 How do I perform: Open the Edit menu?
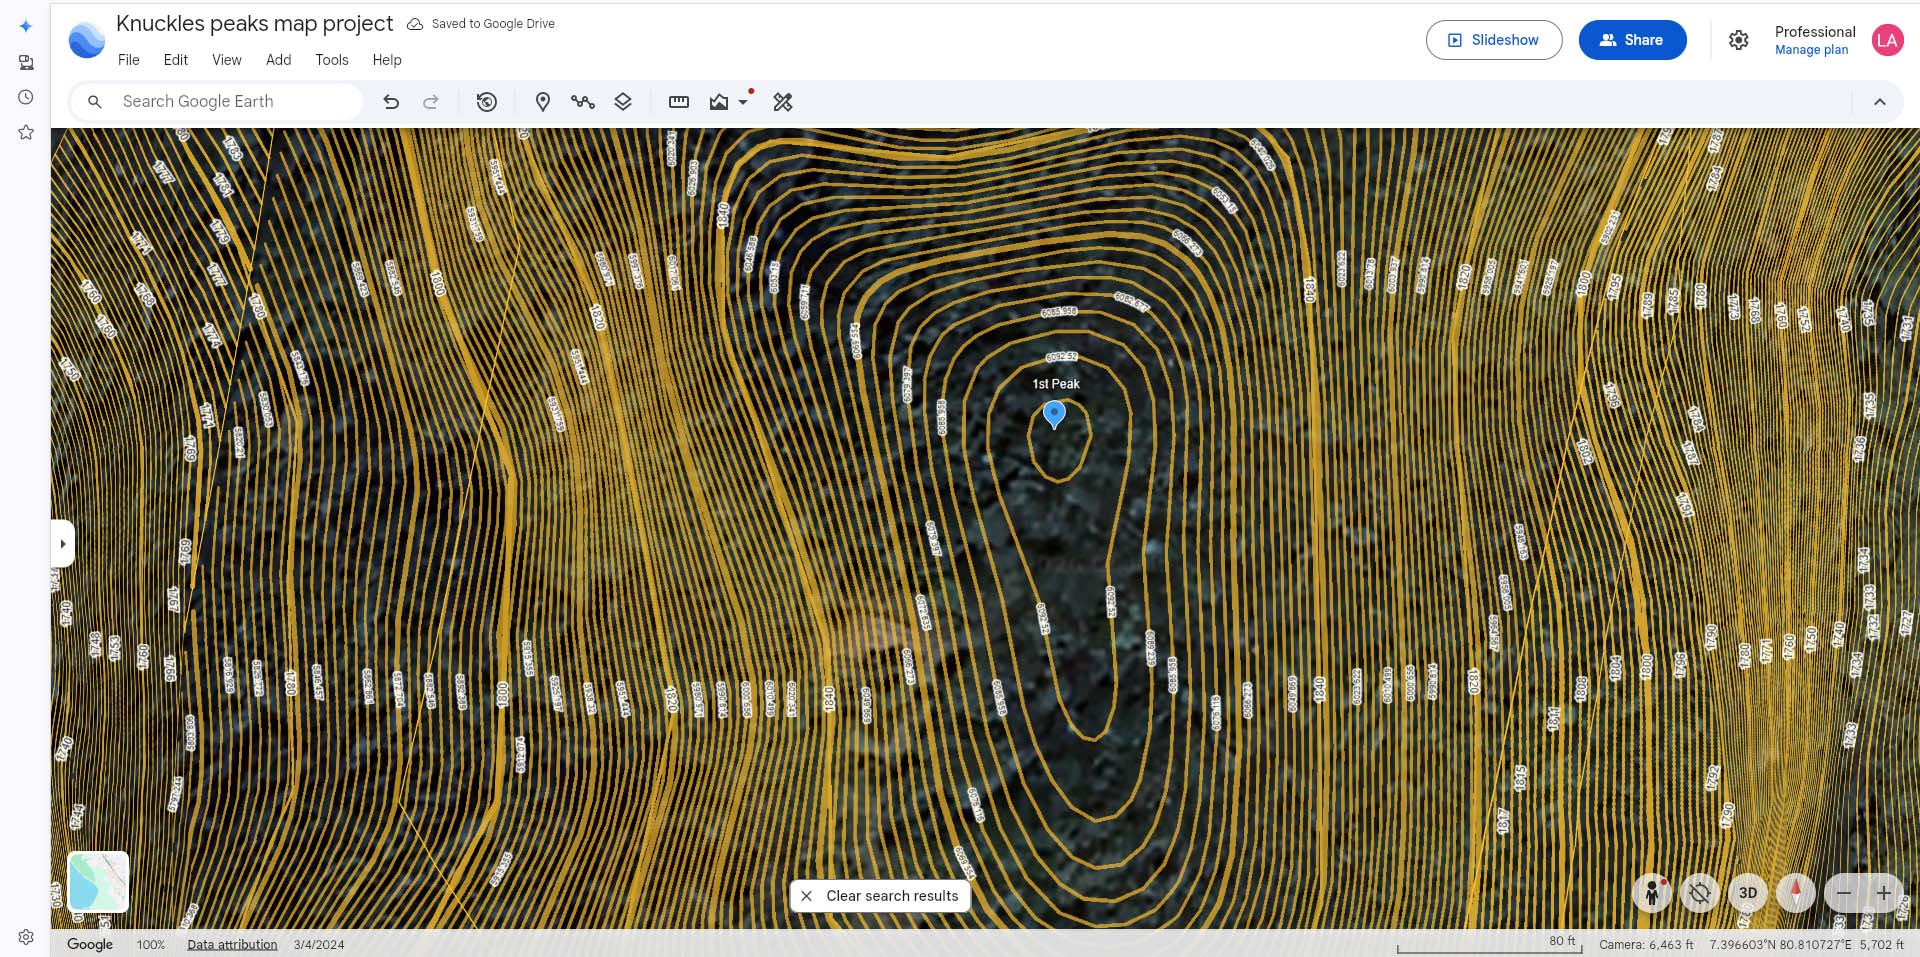176,60
